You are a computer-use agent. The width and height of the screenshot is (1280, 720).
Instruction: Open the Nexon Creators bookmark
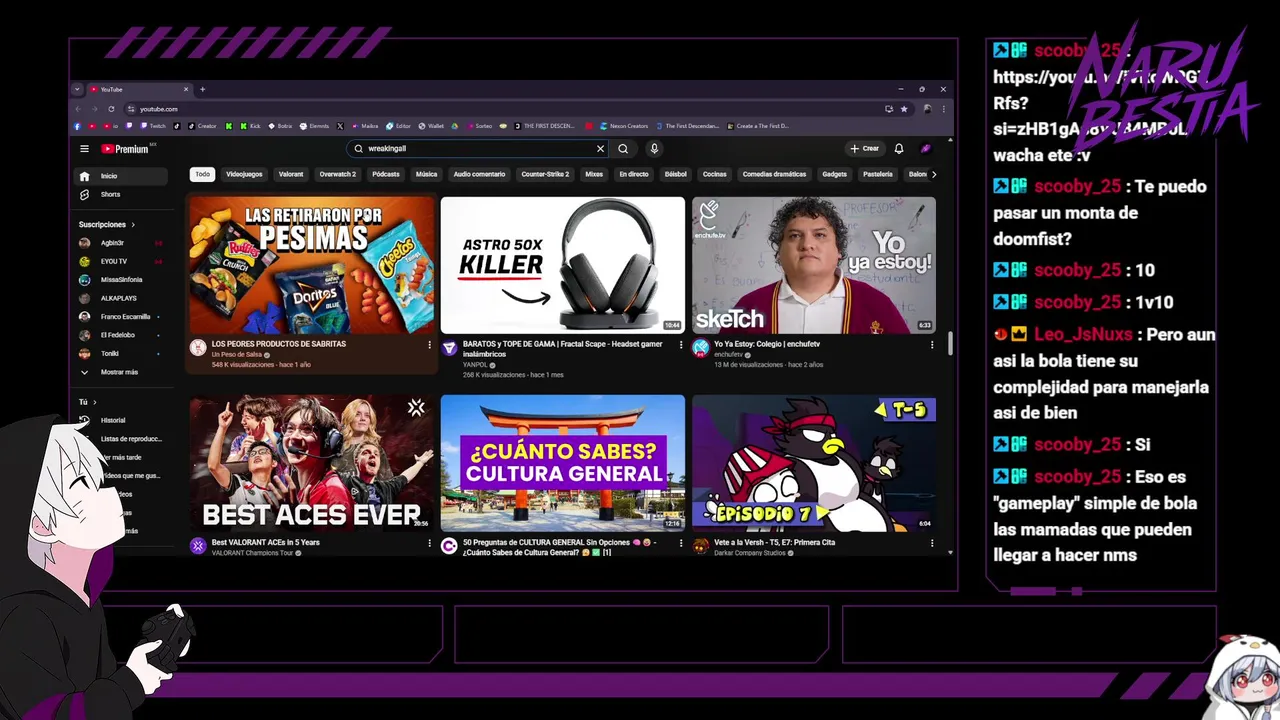pyautogui.click(x=624, y=126)
